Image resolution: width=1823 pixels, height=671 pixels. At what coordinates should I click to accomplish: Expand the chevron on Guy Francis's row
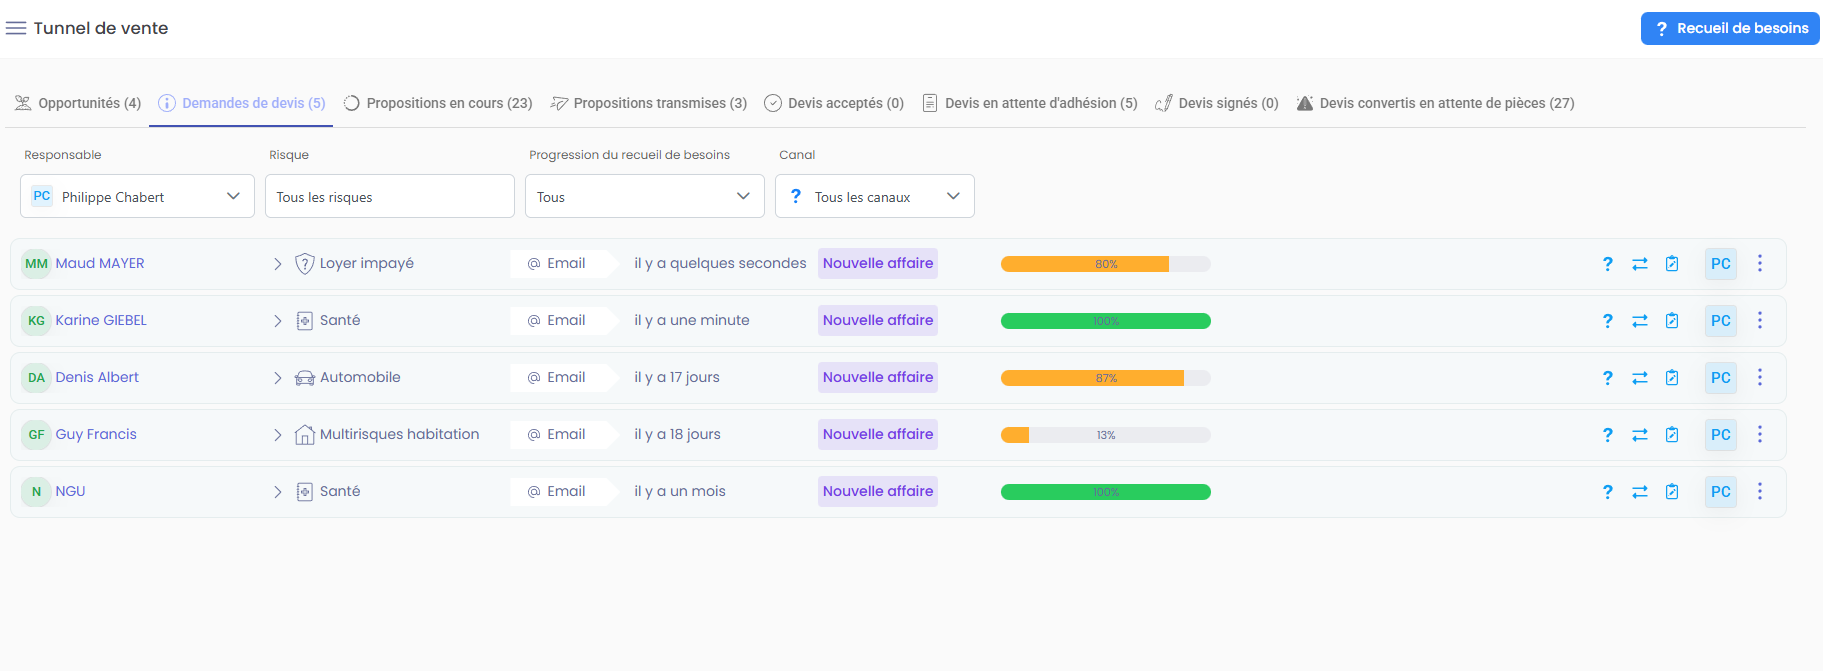click(x=278, y=435)
